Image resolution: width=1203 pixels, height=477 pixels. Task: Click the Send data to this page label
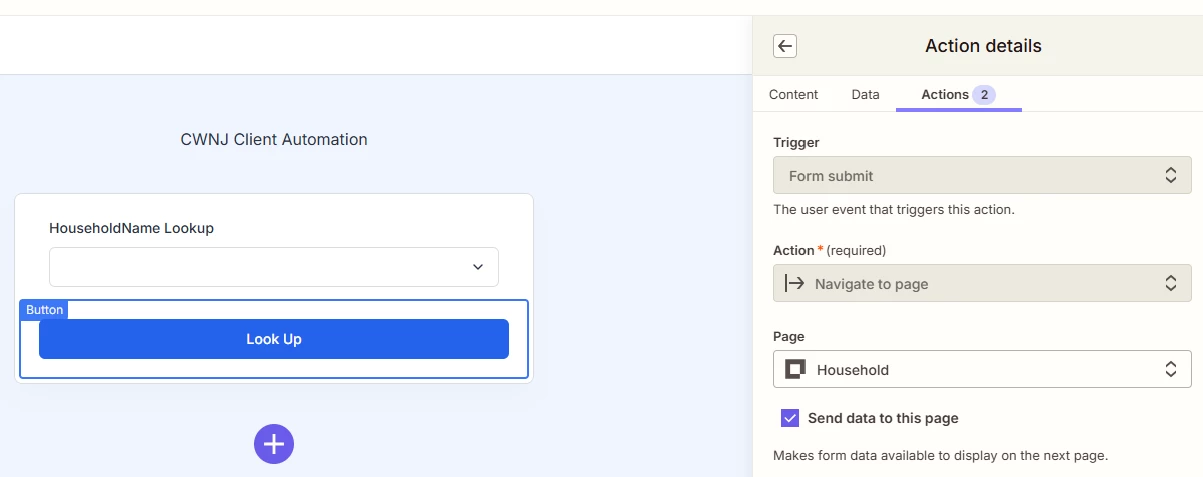(883, 418)
